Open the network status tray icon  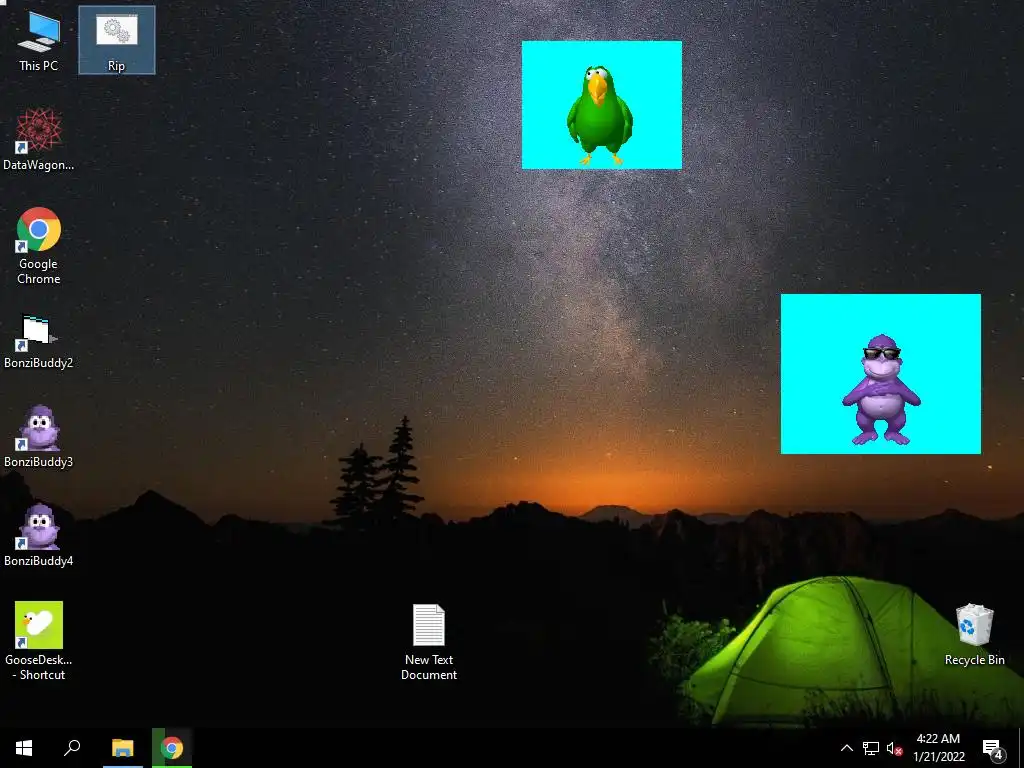click(871, 748)
